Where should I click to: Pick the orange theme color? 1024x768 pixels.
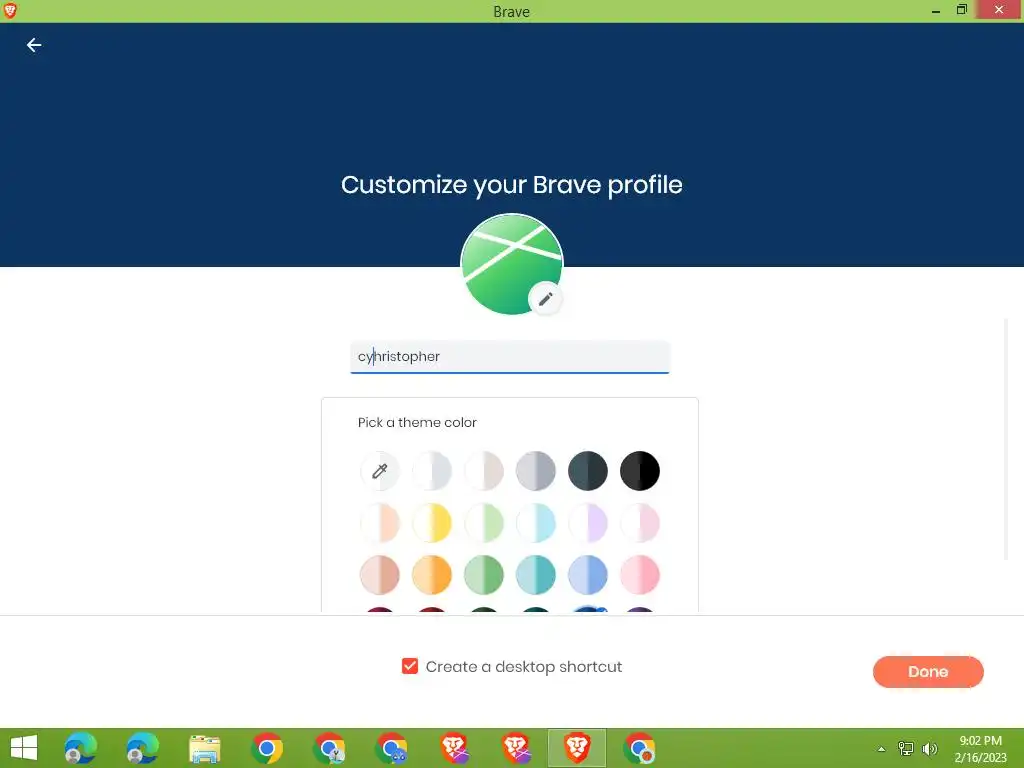click(x=432, y=575)
